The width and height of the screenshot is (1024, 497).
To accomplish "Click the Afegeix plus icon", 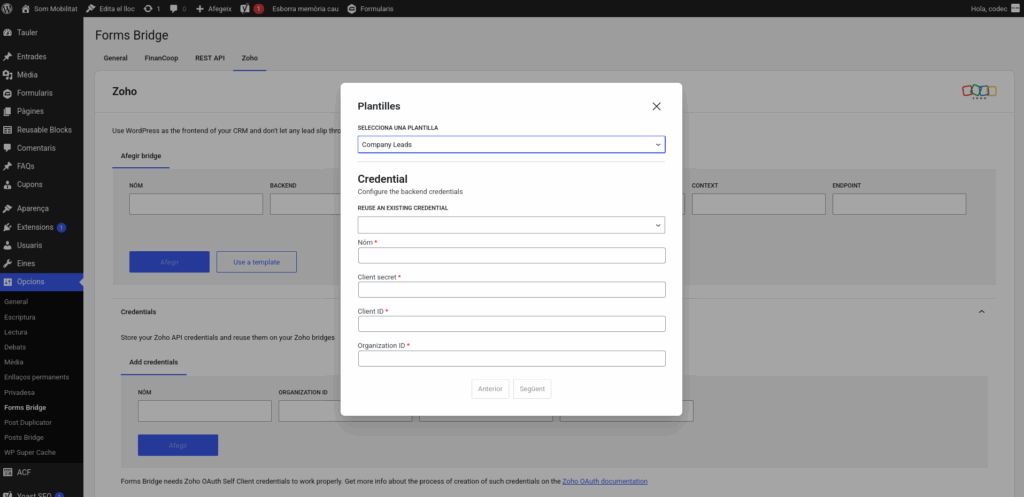I will tap(200, 9).
